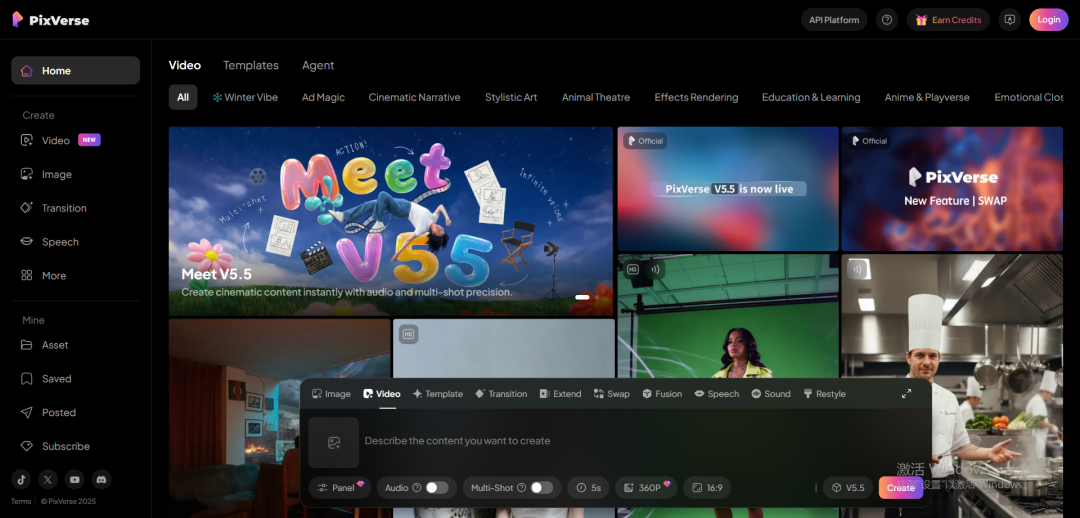Click the PixVerse logo
The height and width of the screenshot is (518, 1080).
[50, 20]
